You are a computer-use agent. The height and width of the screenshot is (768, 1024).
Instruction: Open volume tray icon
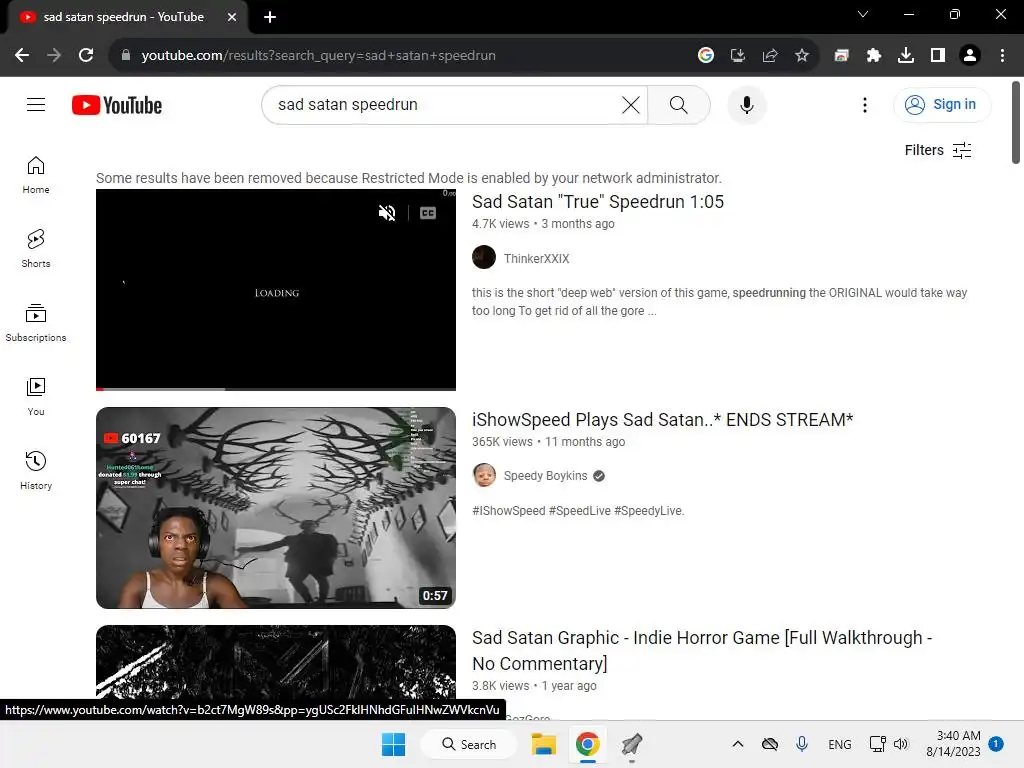coord(901,744)
